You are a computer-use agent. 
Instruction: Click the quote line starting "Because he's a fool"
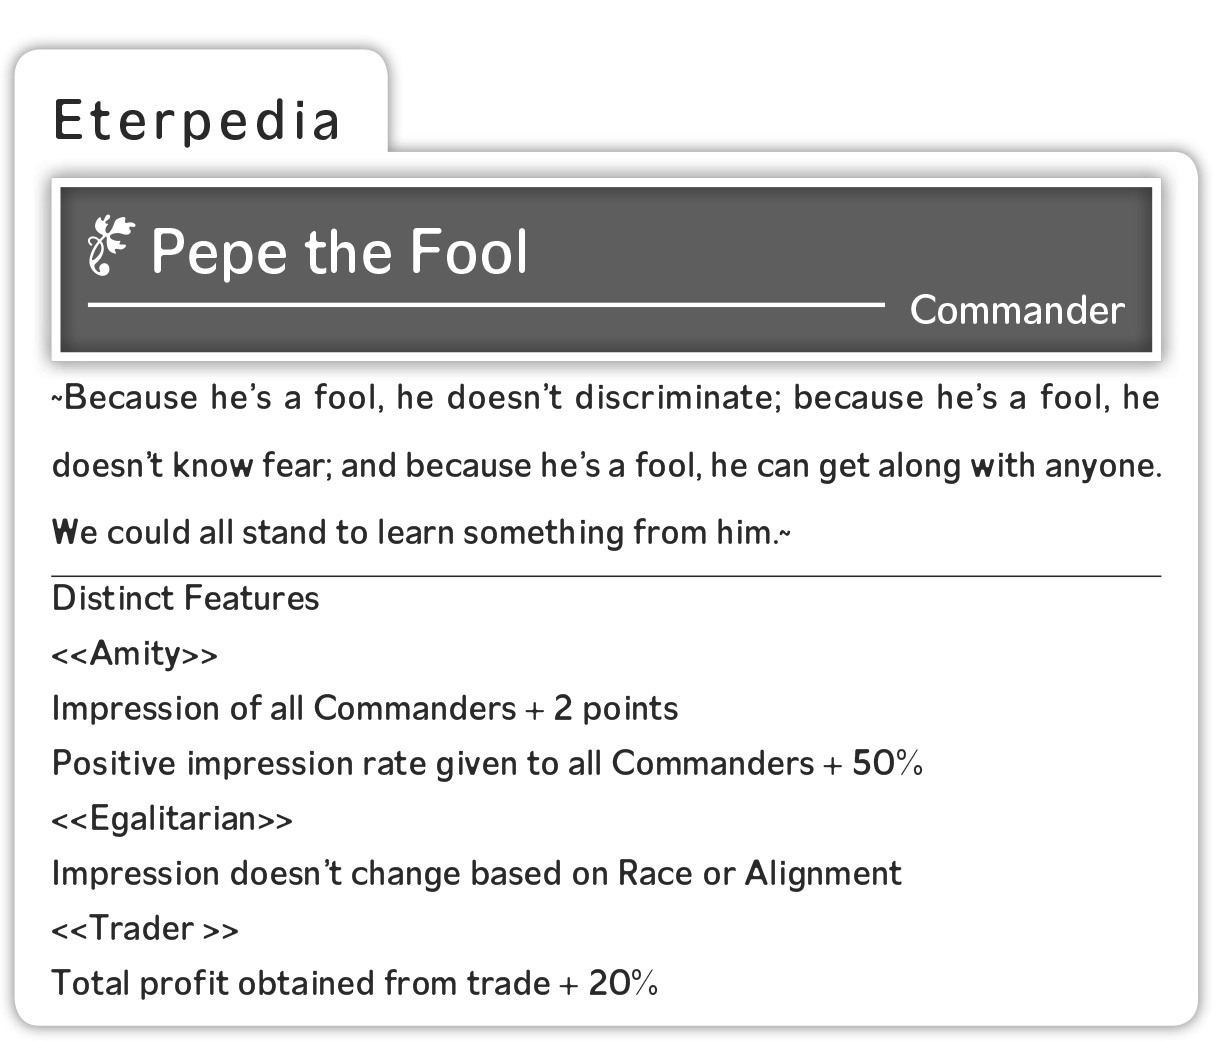tap(606, 398)
